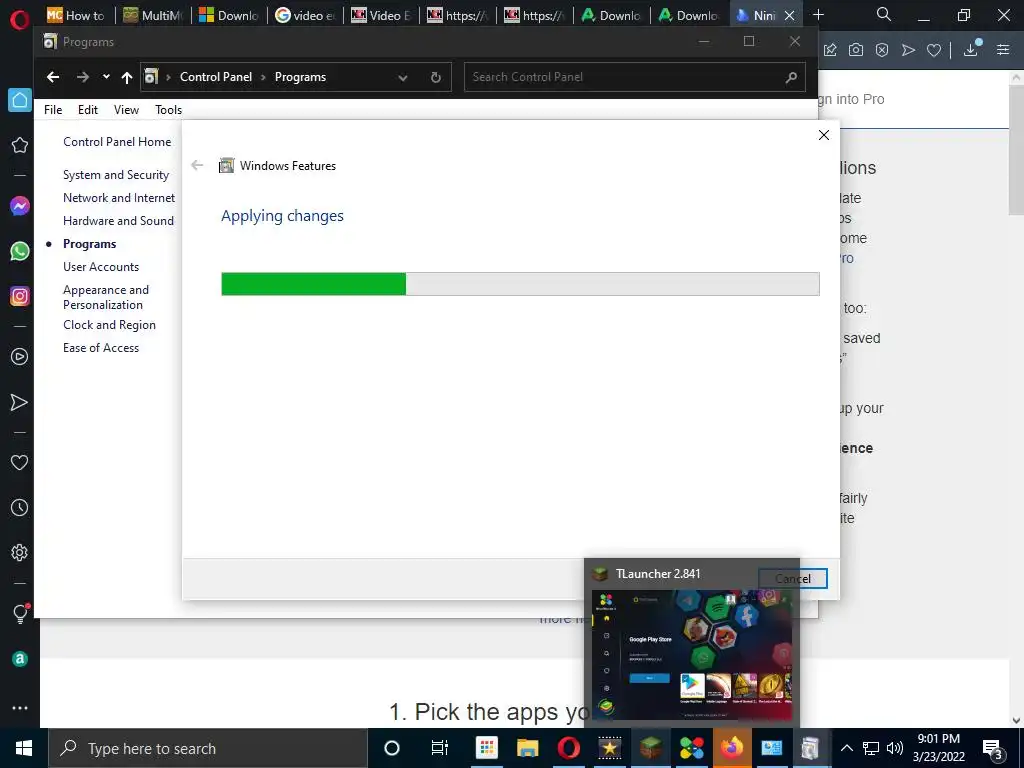Click the send arrow icon in Opera toolbar
The width and height of the screenshot is (1024, 768).
point(908,50)
